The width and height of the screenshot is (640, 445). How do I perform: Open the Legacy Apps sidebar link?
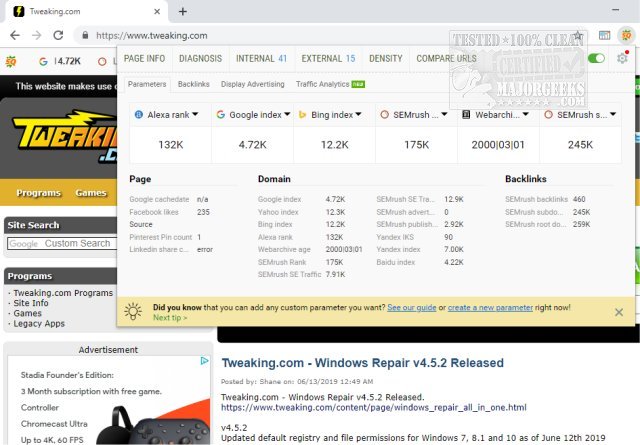coord(39,323)
